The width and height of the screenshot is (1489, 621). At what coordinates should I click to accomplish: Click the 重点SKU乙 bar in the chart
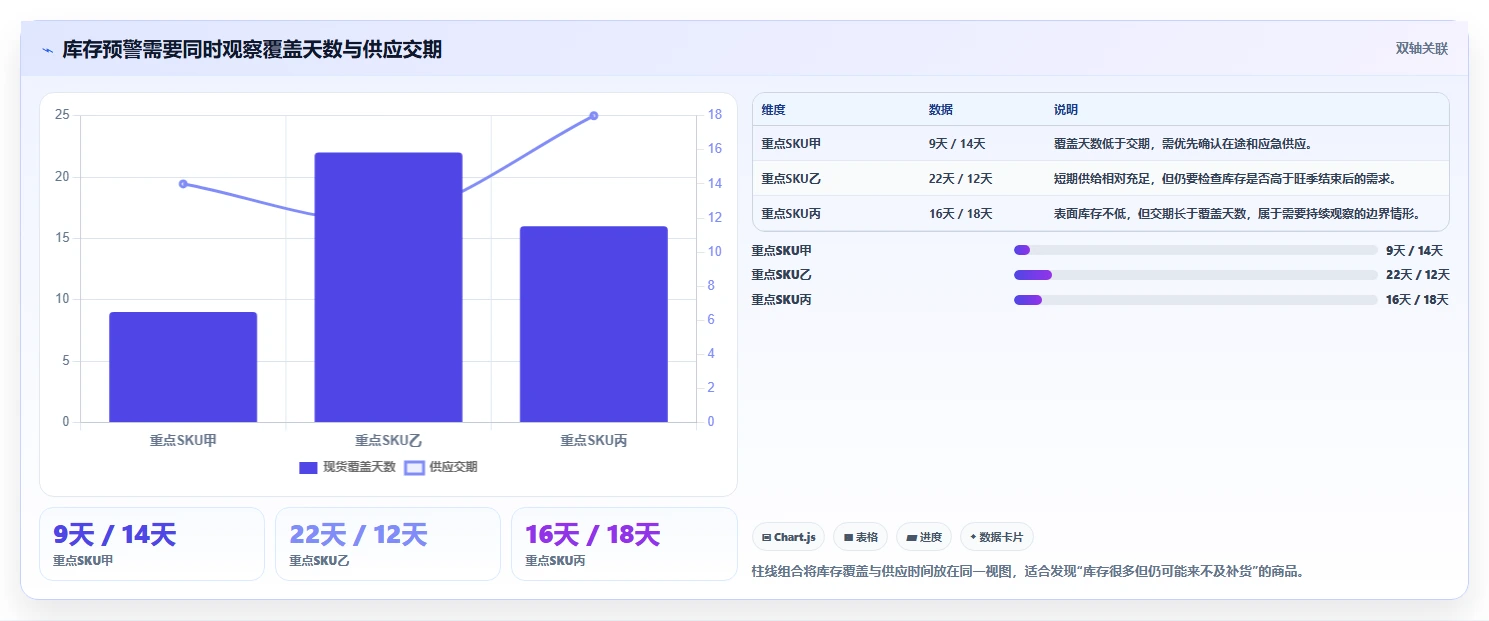[388, 287]
